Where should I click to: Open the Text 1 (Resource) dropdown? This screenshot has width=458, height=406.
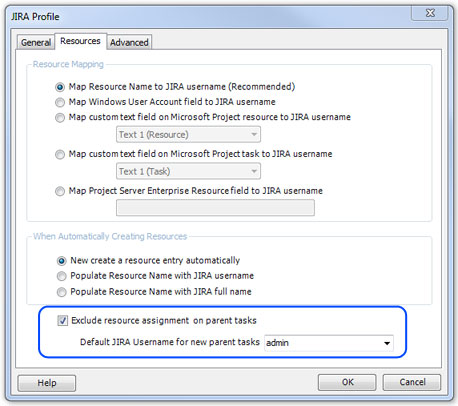(x=188, y=134)
